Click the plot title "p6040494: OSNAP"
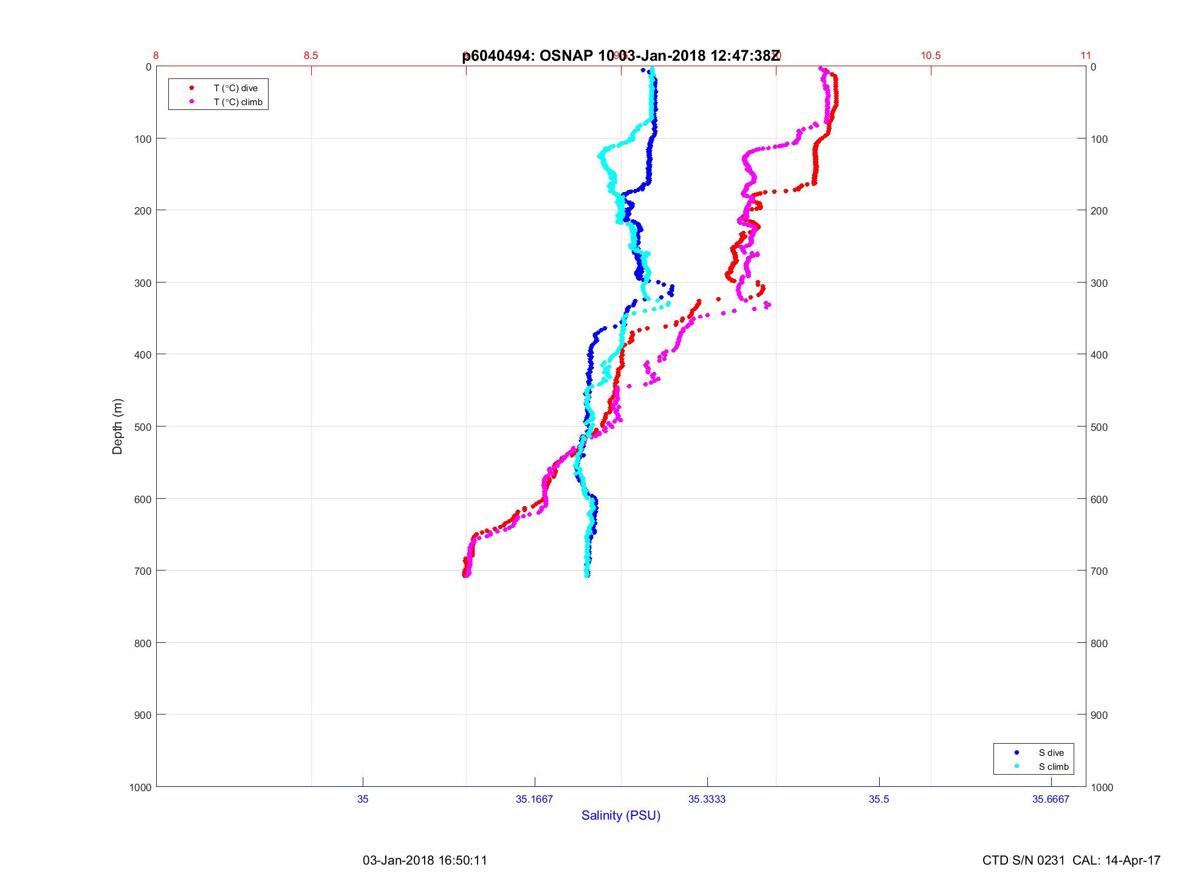 528,57
